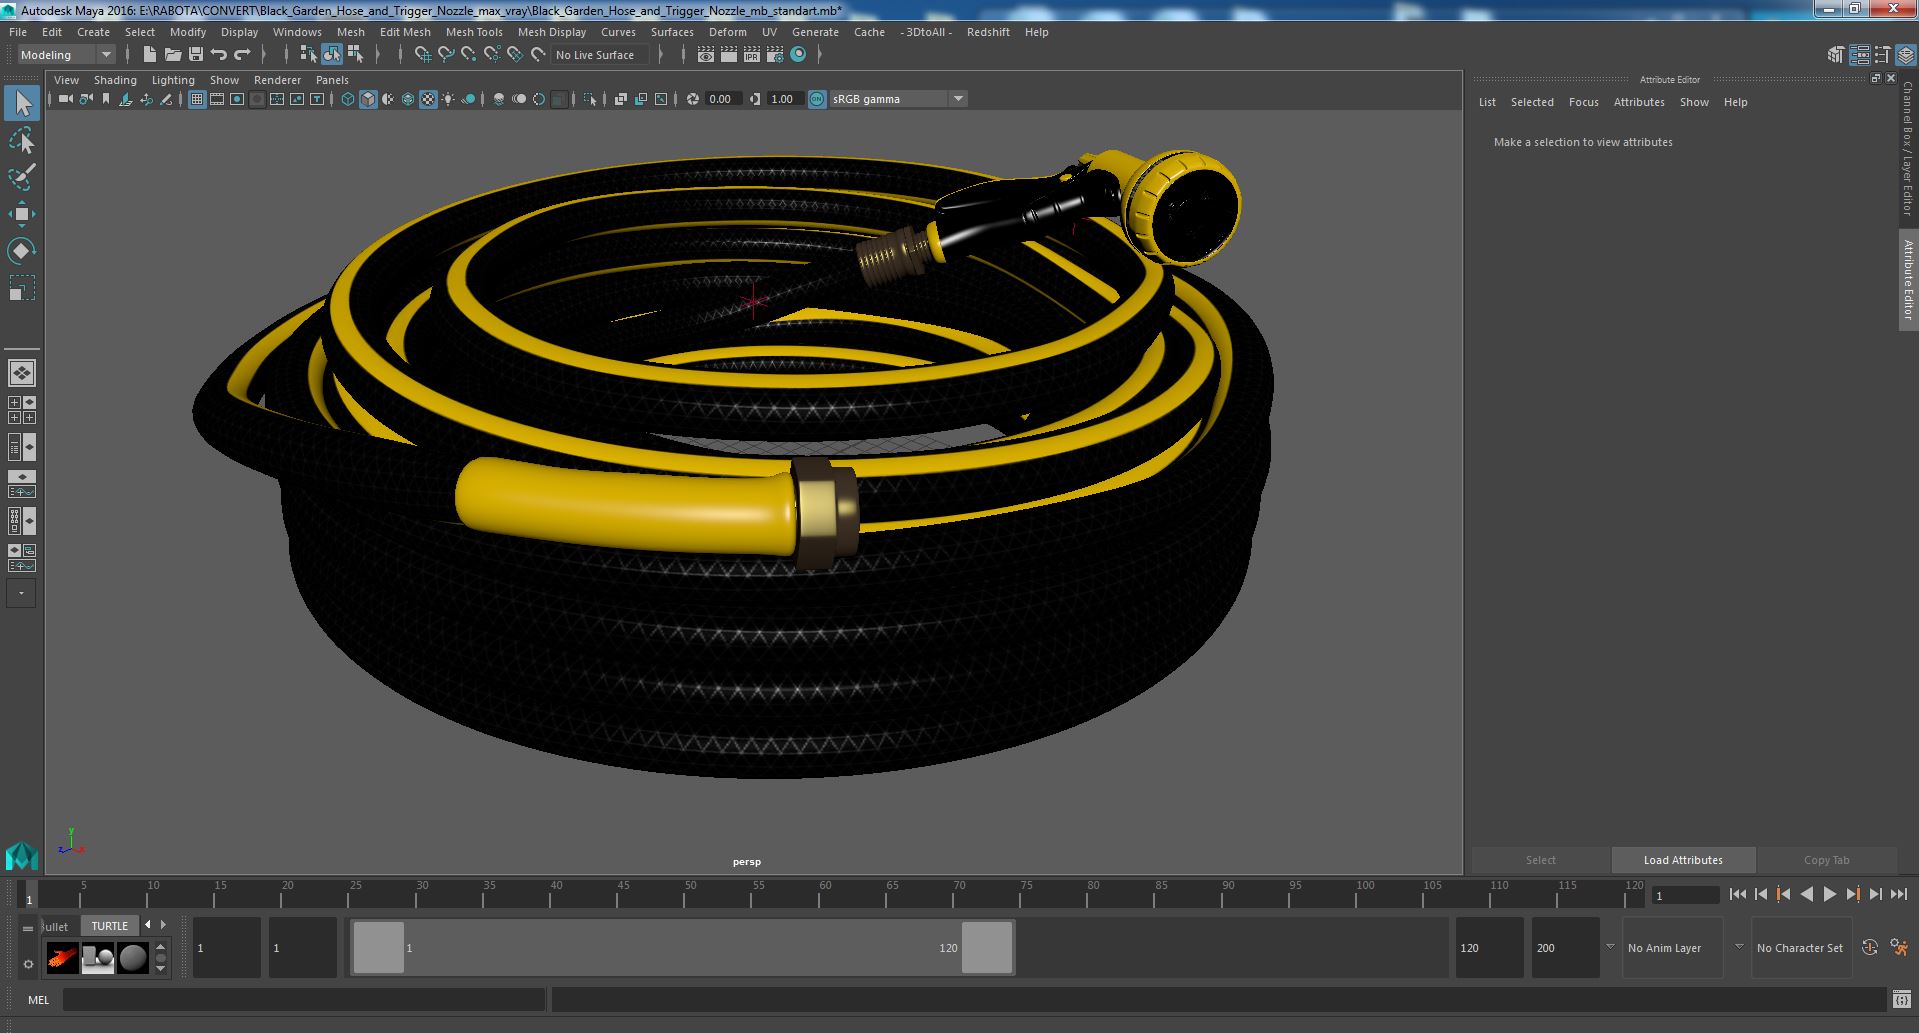This screenshot has height=1033, width=1919.
Task: Click the Undo arrow icon
Action: click(x=219, y=55)
